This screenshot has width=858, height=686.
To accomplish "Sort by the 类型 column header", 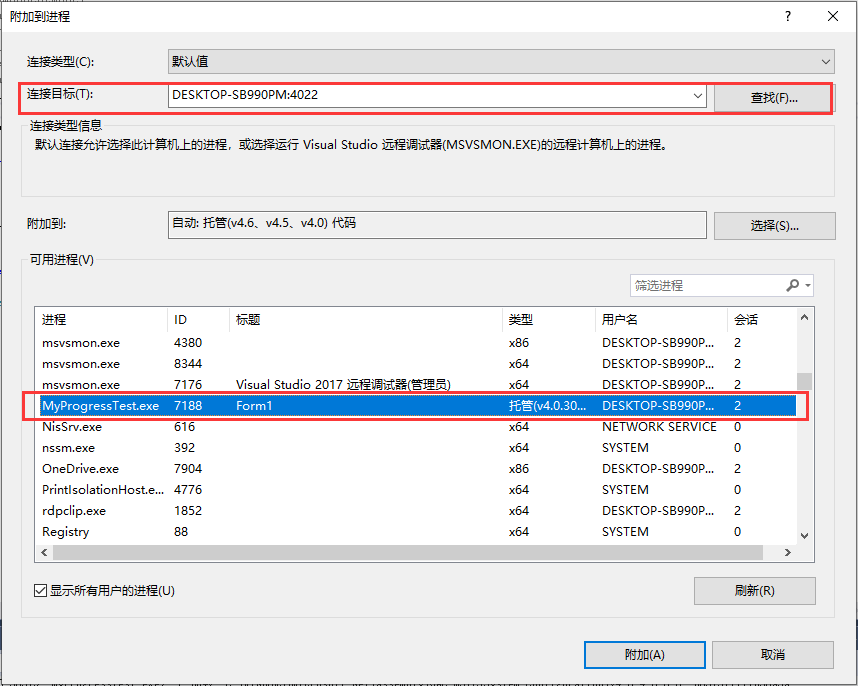I will tap(548, 319).
